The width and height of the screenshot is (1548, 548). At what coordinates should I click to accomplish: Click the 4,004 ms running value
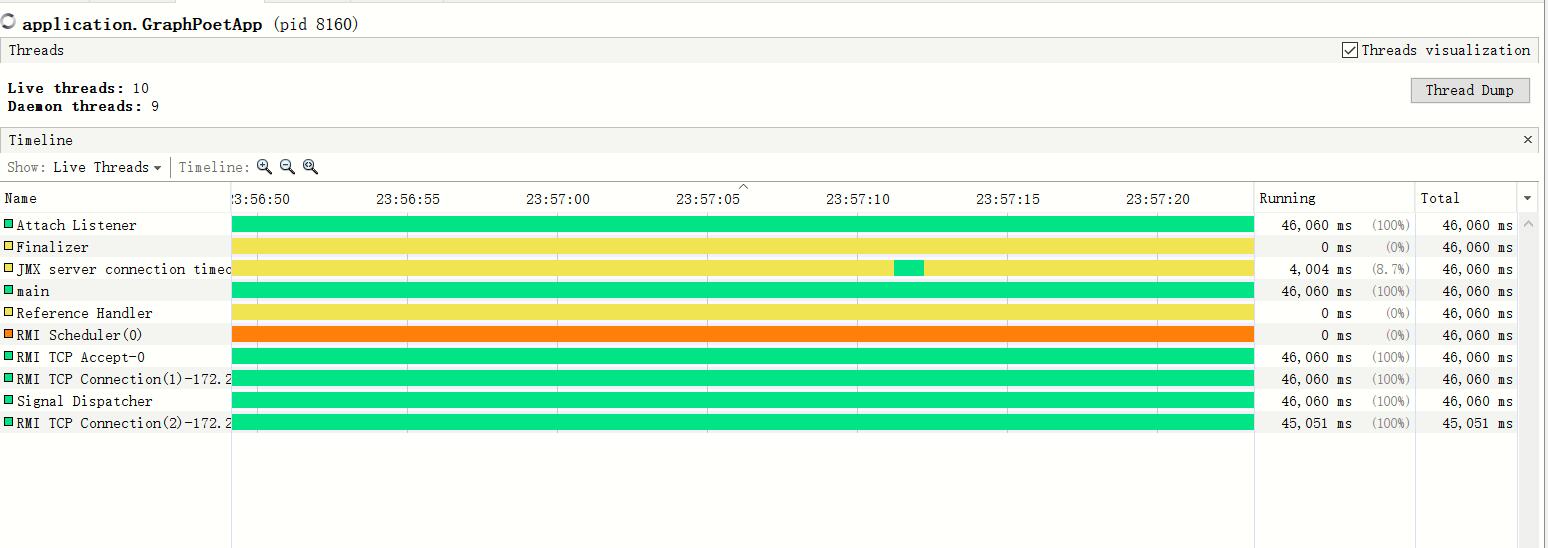pyautogui.click(x=1317, y=269)
